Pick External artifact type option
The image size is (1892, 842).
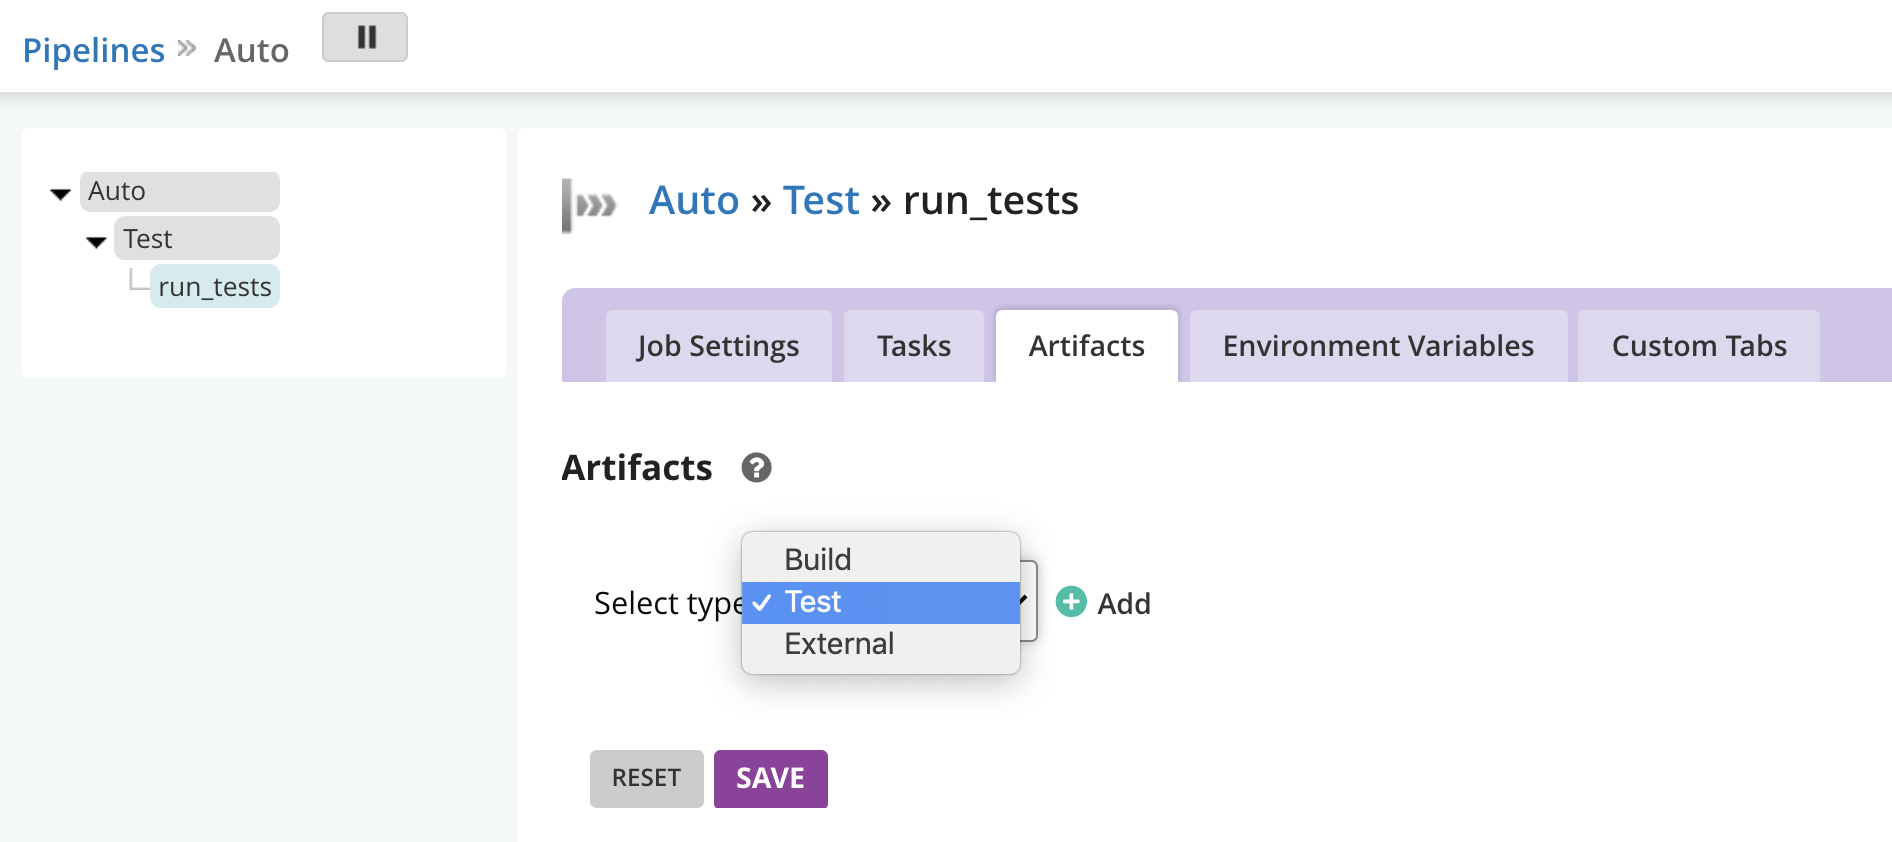pyautogui.click(x=838, y=644)
